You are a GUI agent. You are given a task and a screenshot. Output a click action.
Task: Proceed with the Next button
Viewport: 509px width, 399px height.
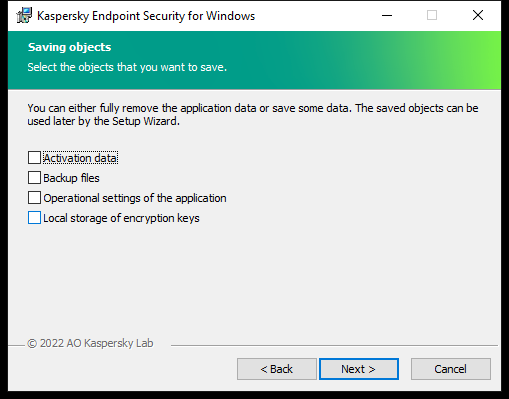(x=359, y=369)
